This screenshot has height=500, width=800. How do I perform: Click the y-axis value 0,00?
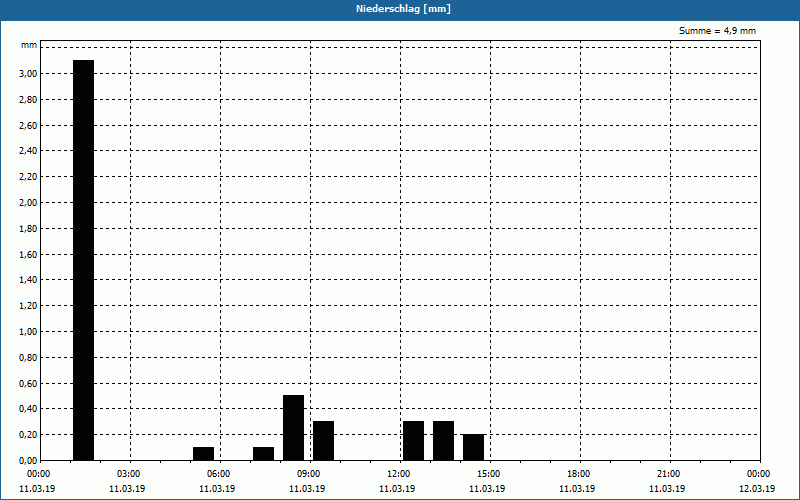pos(28,461)
